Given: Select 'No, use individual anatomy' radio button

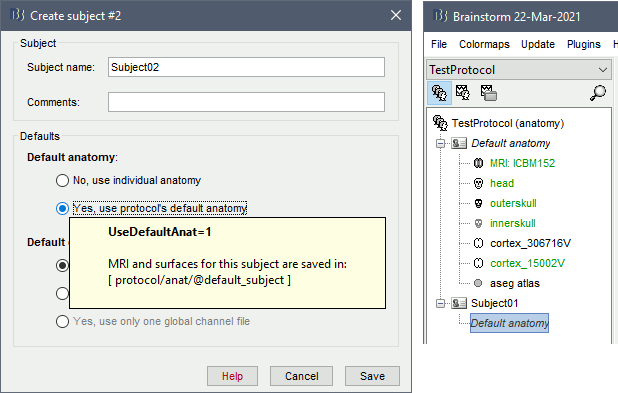Looking at the screenshot, I should tap(62, 181).
